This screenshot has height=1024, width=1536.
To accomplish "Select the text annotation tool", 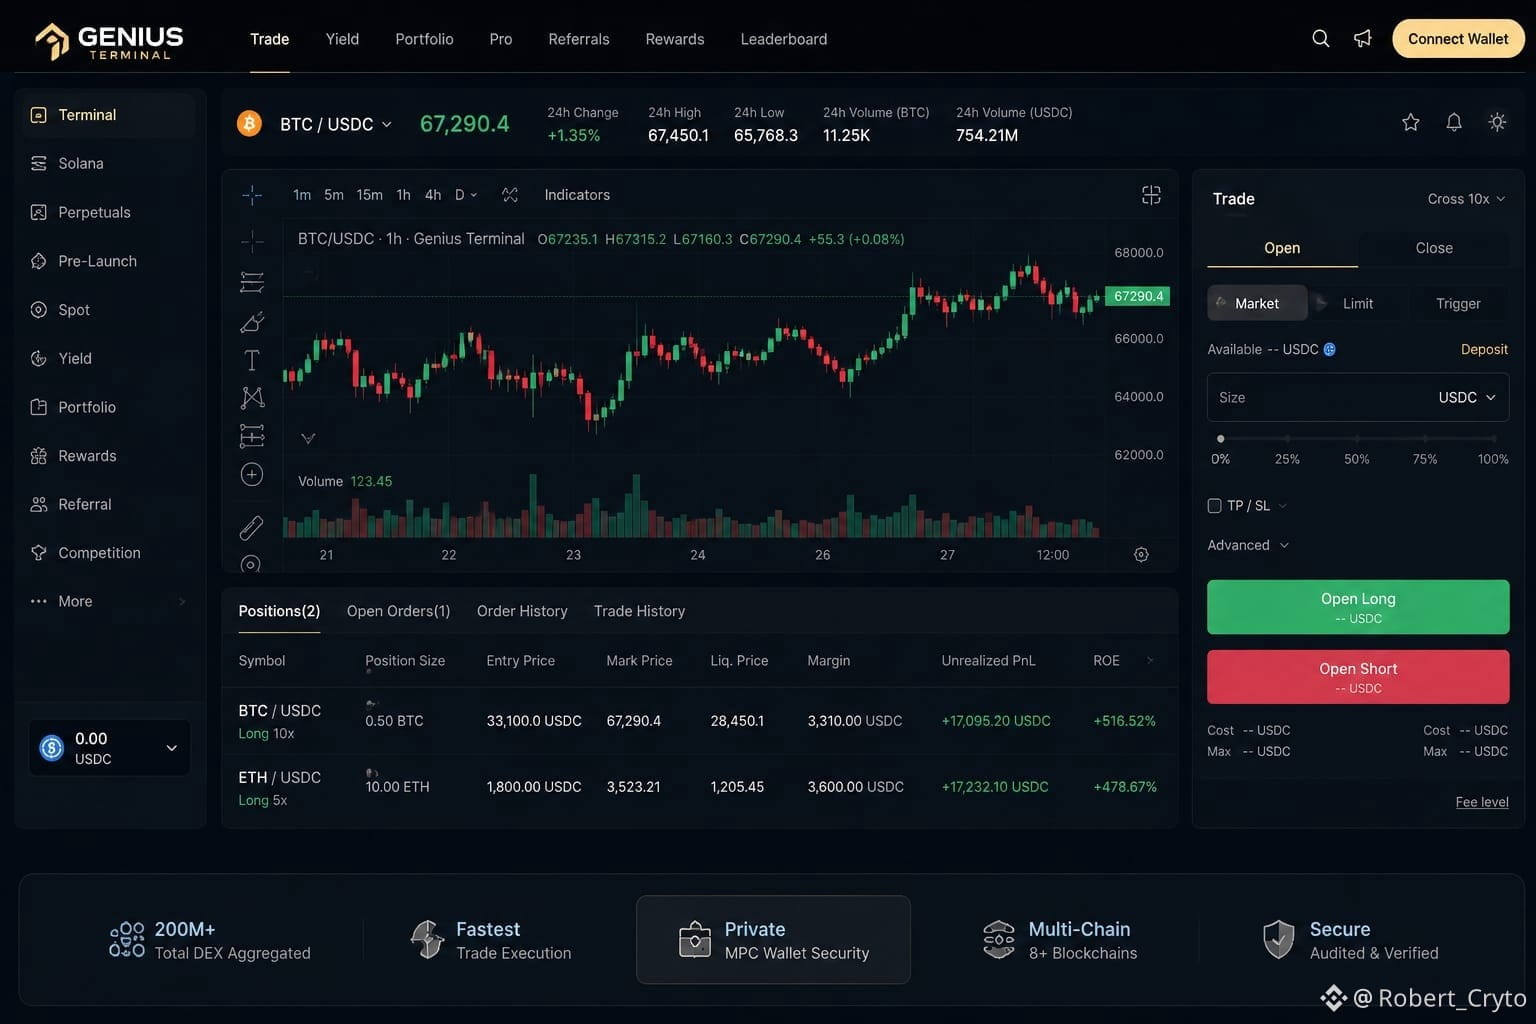I will pos(252,360).
